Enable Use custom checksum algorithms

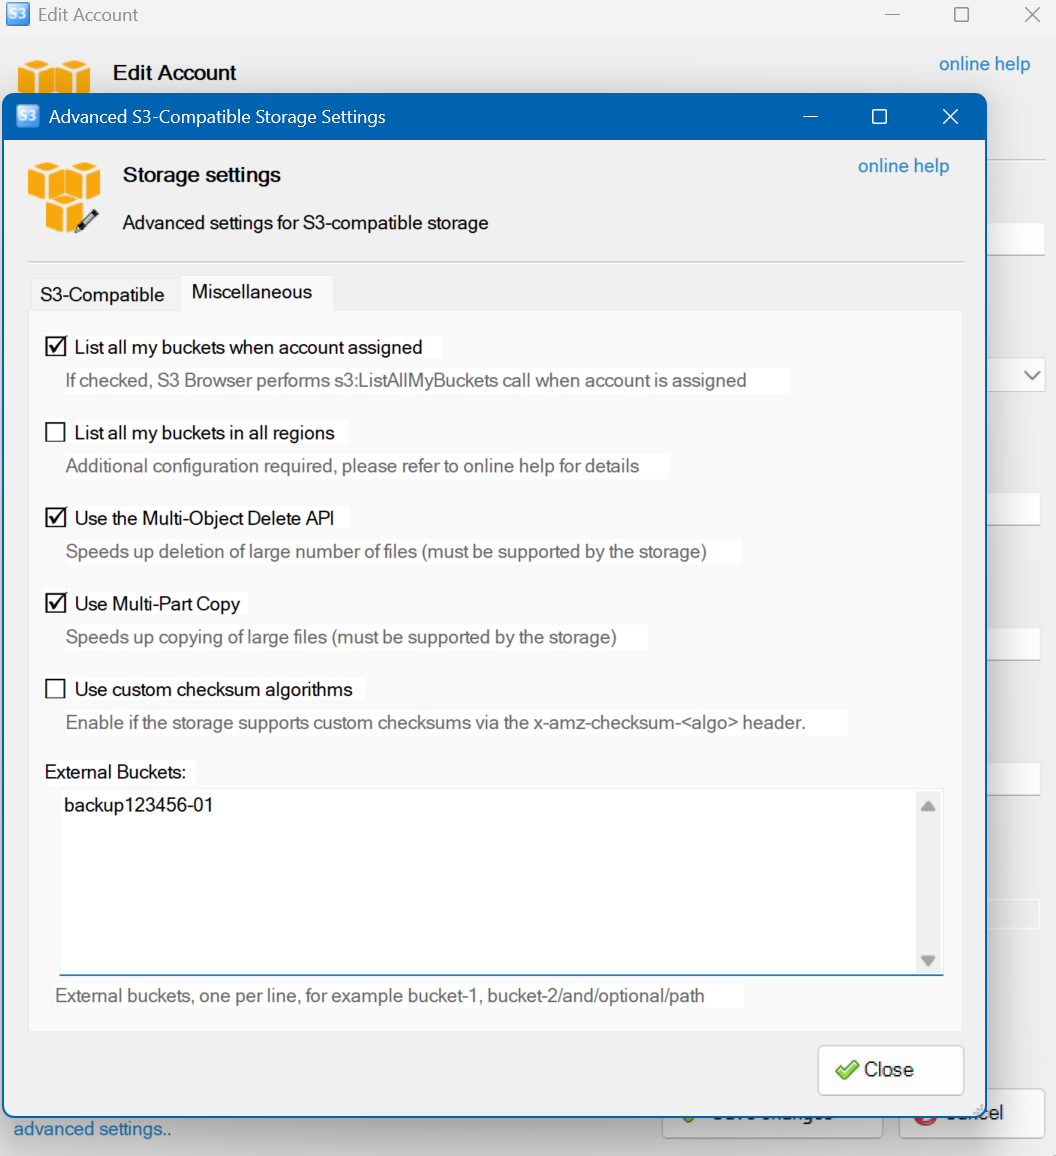tap(56, 690)
